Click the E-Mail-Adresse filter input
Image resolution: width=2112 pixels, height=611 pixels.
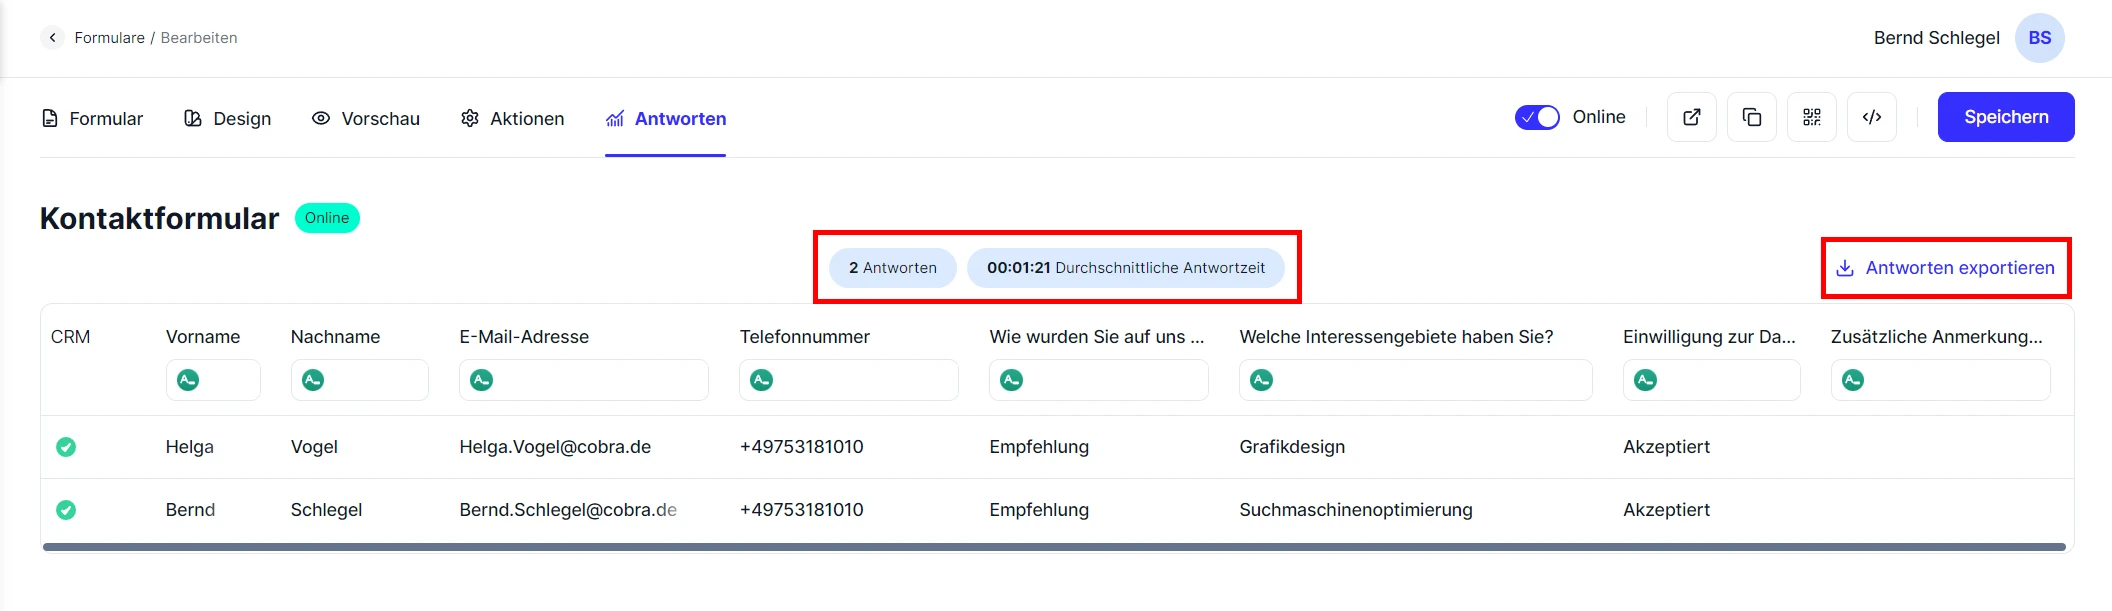pyautogui.click(x=584, y=380)
